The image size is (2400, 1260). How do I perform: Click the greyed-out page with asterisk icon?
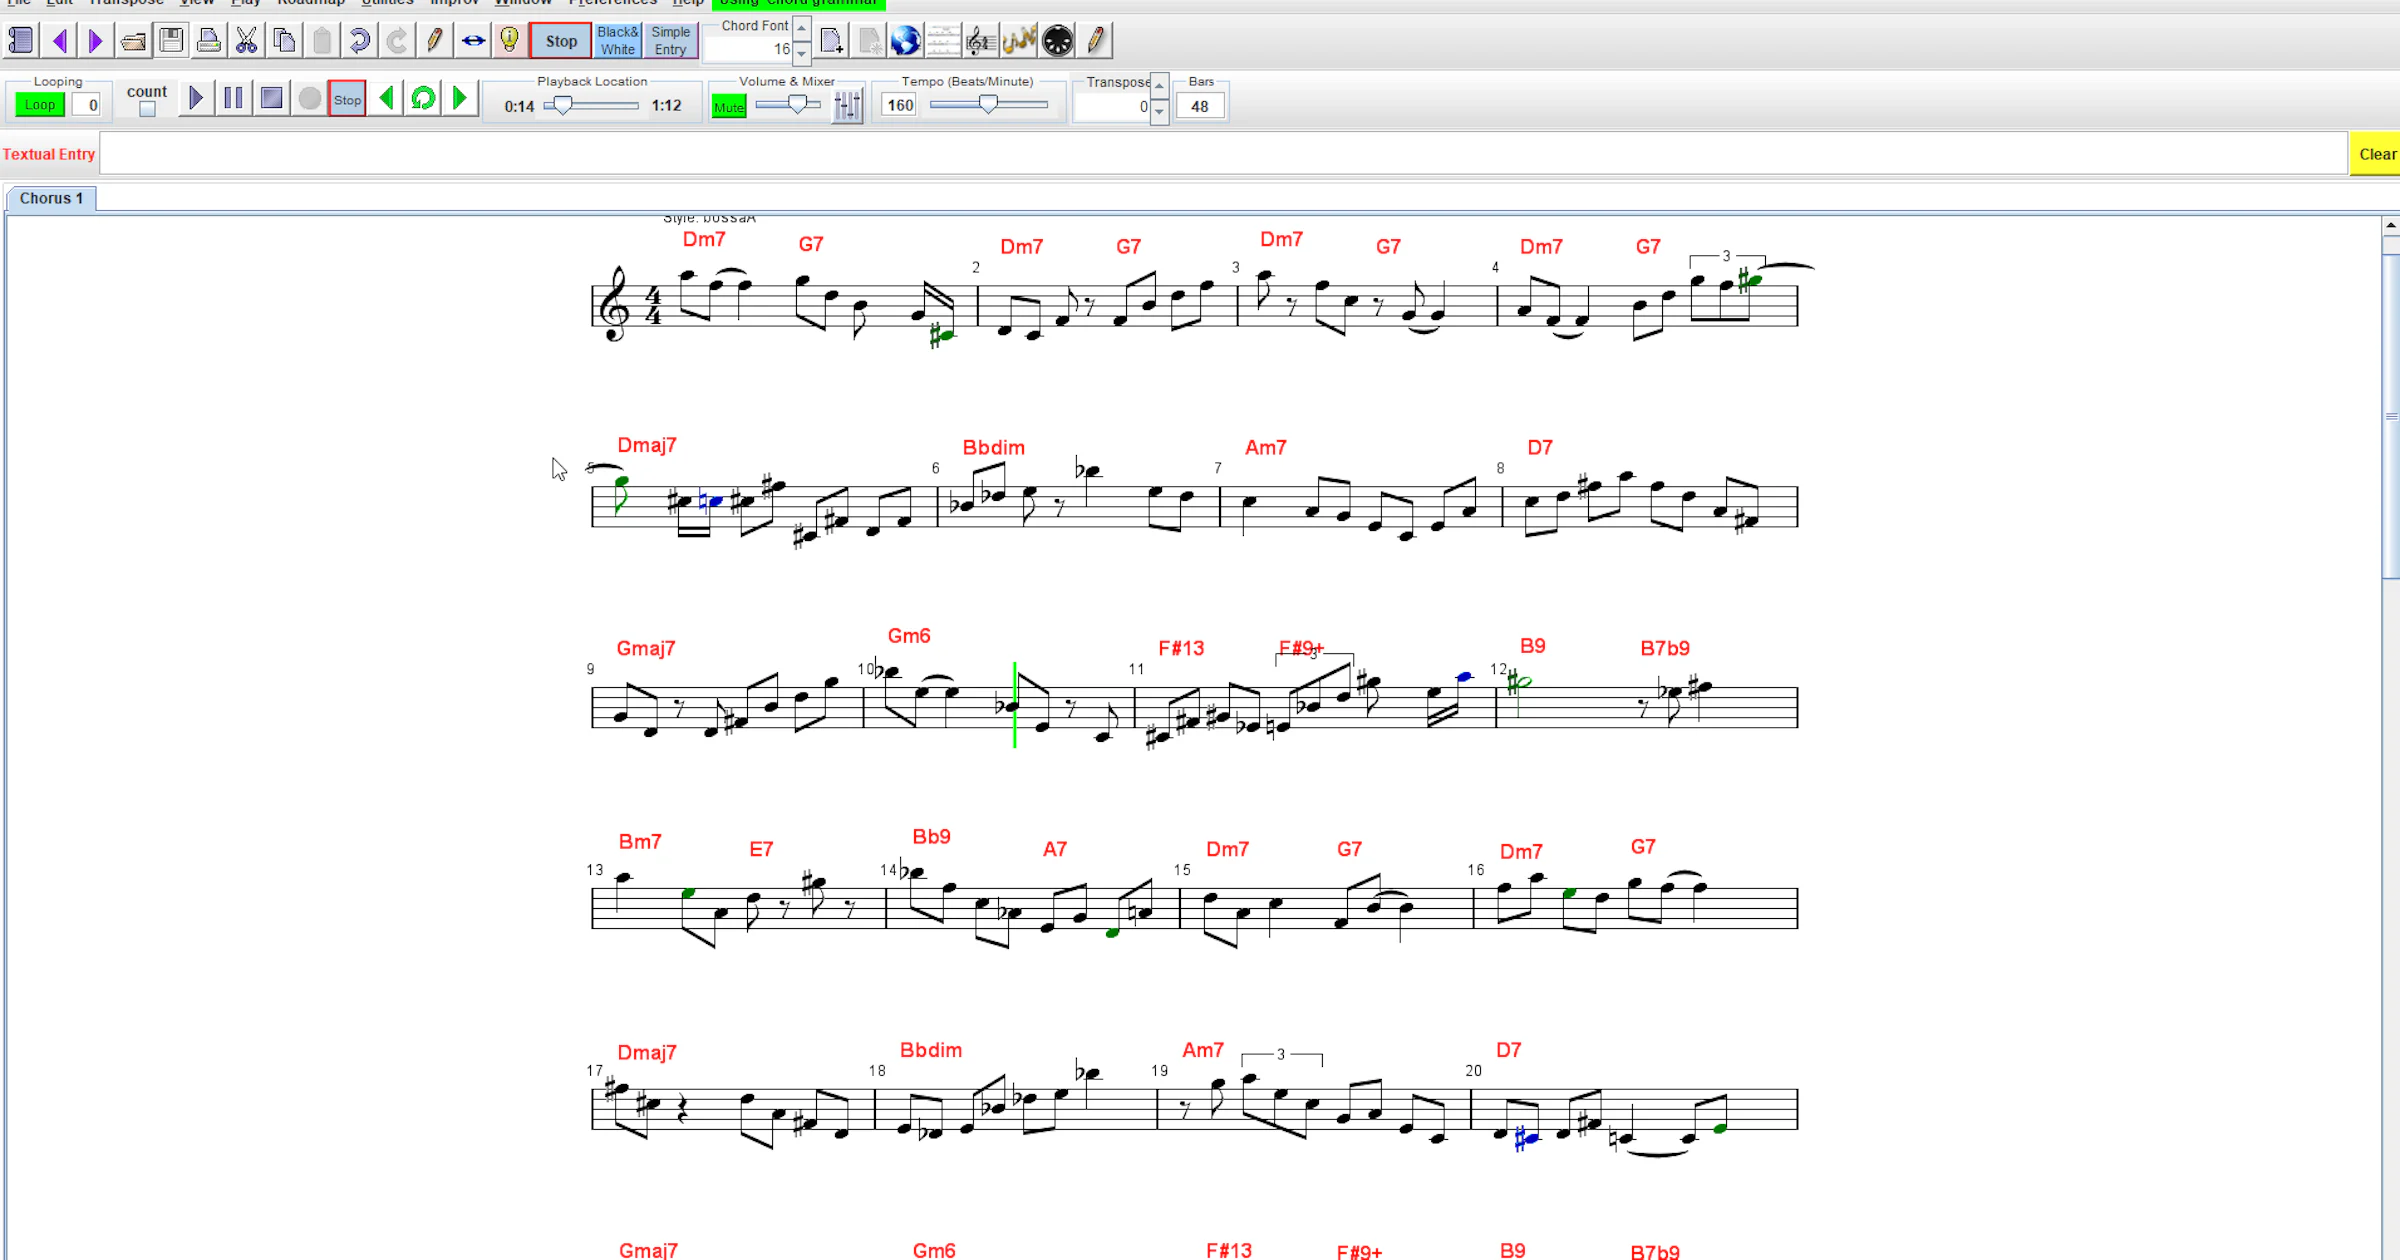point(869,41)
